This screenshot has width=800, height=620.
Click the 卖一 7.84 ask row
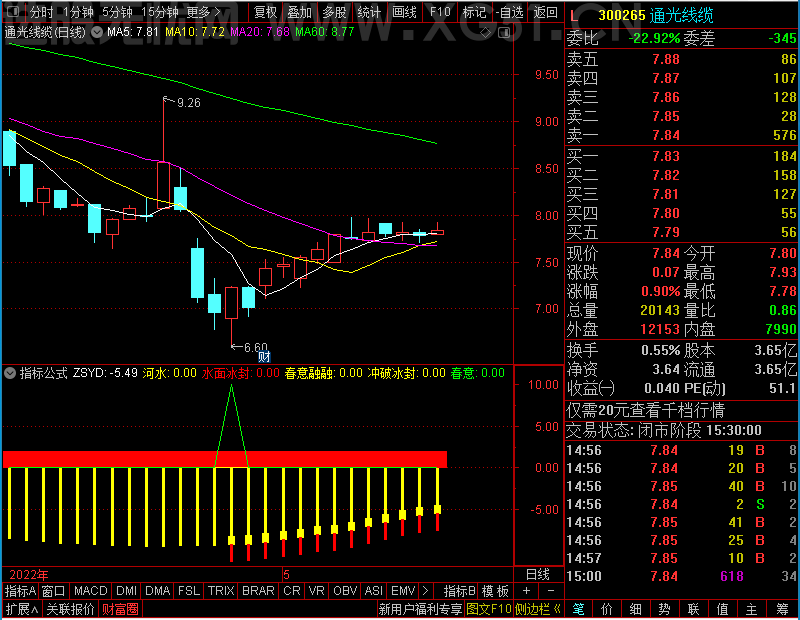[682, 135]
